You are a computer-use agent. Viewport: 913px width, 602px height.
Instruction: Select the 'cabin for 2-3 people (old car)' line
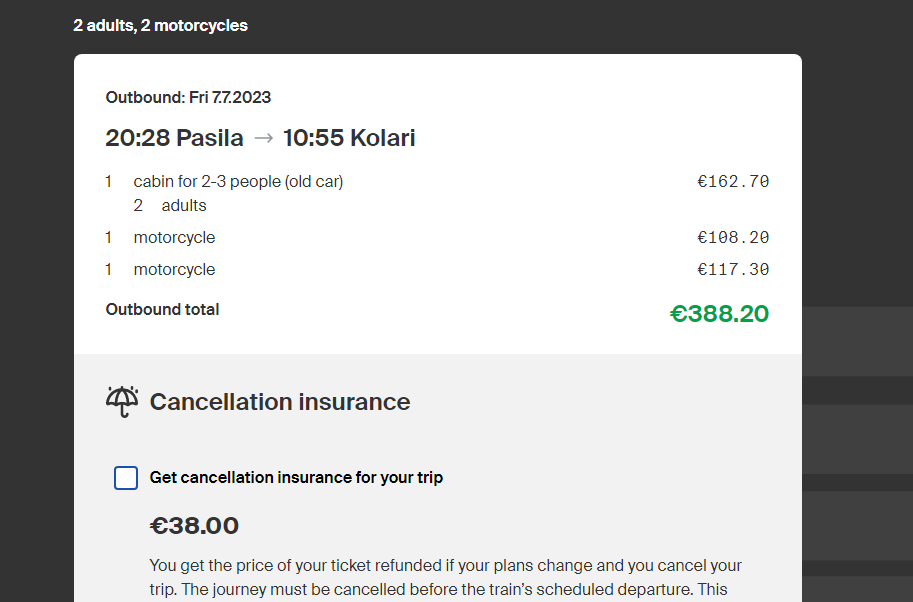[x=238, y=182]
